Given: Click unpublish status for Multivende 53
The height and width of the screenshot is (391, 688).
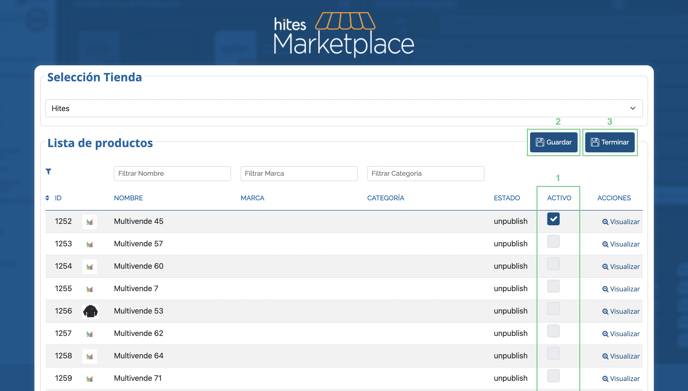Looking at the screenshot, I should pyautogui.click(x=510, y=311).
